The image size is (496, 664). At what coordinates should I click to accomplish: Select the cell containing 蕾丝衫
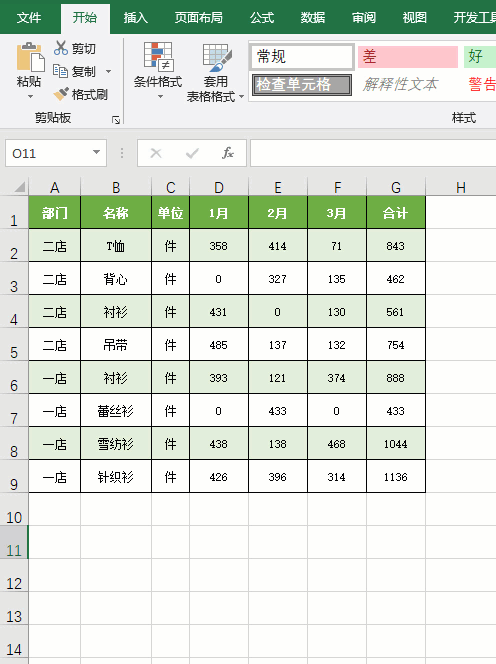(116, 411)
